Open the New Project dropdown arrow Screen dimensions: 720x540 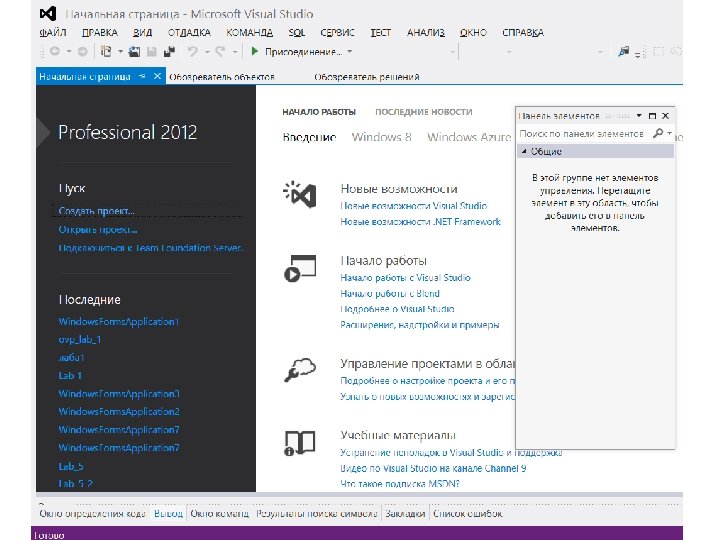(x=120, y=51)
